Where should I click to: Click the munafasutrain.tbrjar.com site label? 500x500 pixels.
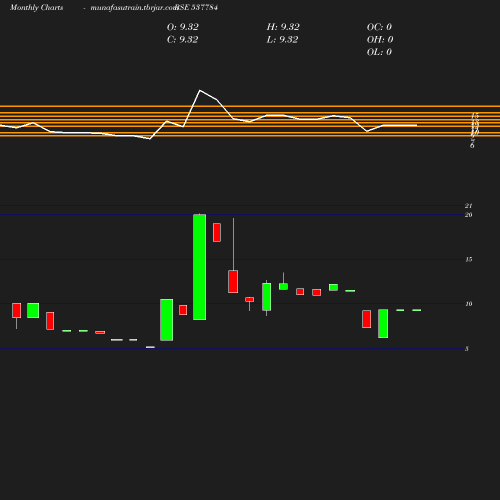click(x=134, y=8)
